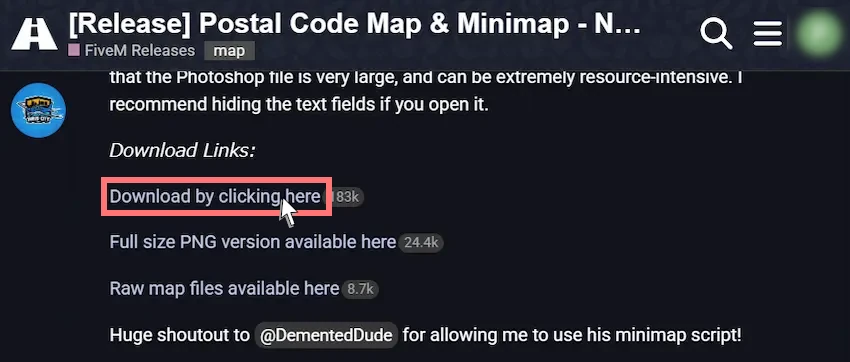
Task: Click Download by clicking here link
Action: (x=215, y=197)
